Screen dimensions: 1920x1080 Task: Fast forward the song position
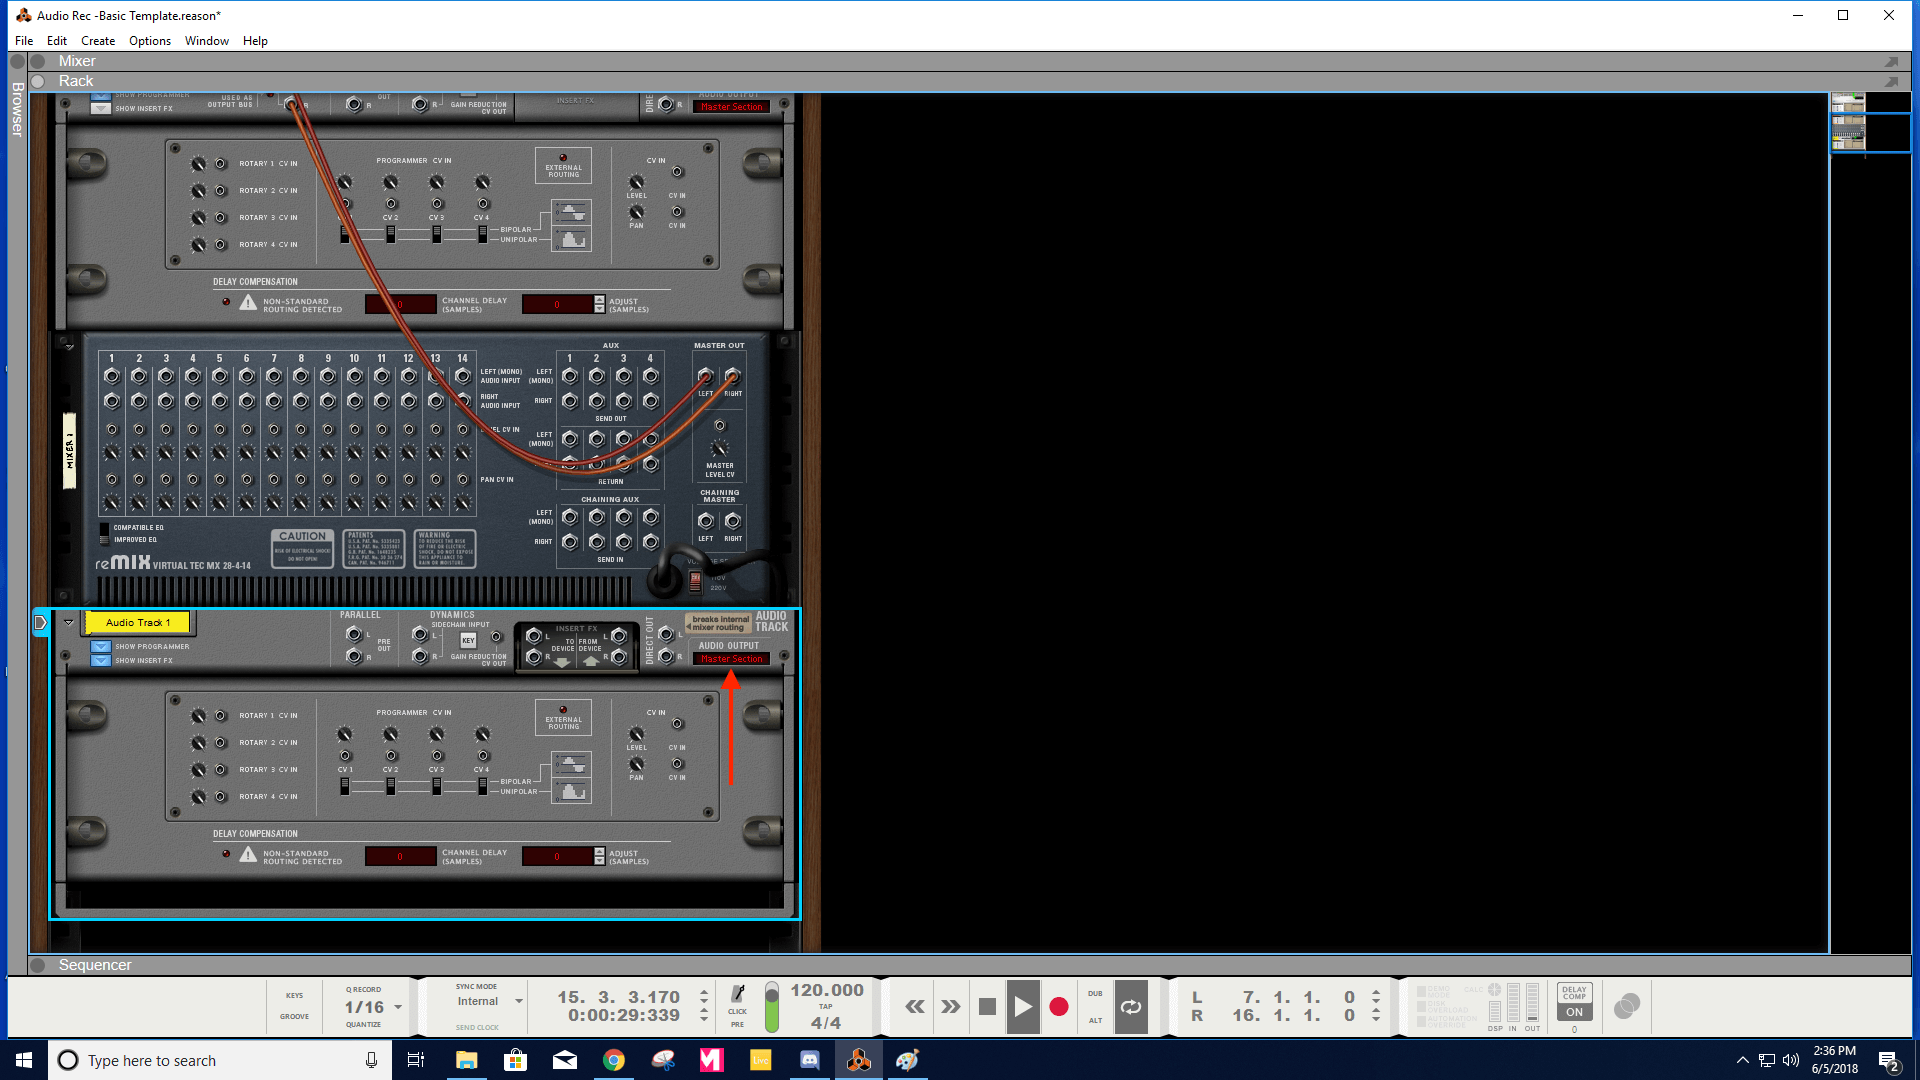[x=951, y=1006]
